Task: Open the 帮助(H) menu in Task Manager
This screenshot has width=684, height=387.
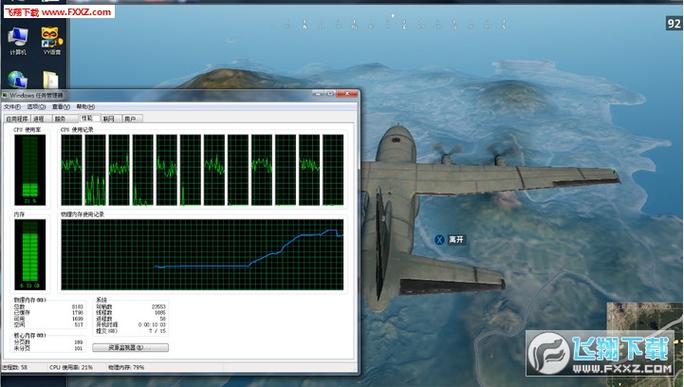Action: click(86, 106)
